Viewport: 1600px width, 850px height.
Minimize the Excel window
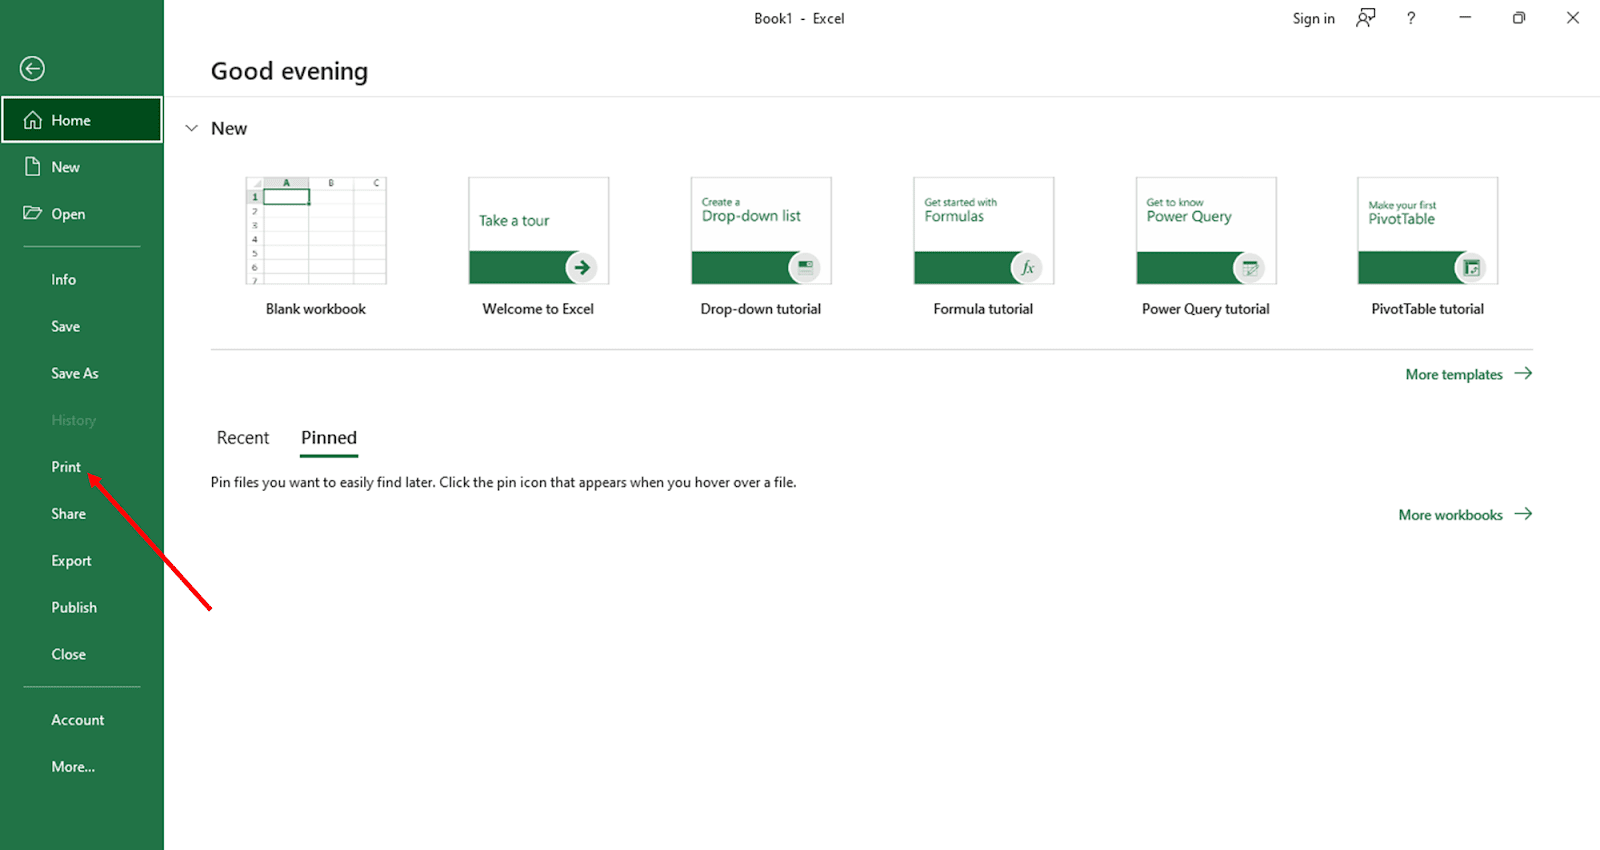1465,18
